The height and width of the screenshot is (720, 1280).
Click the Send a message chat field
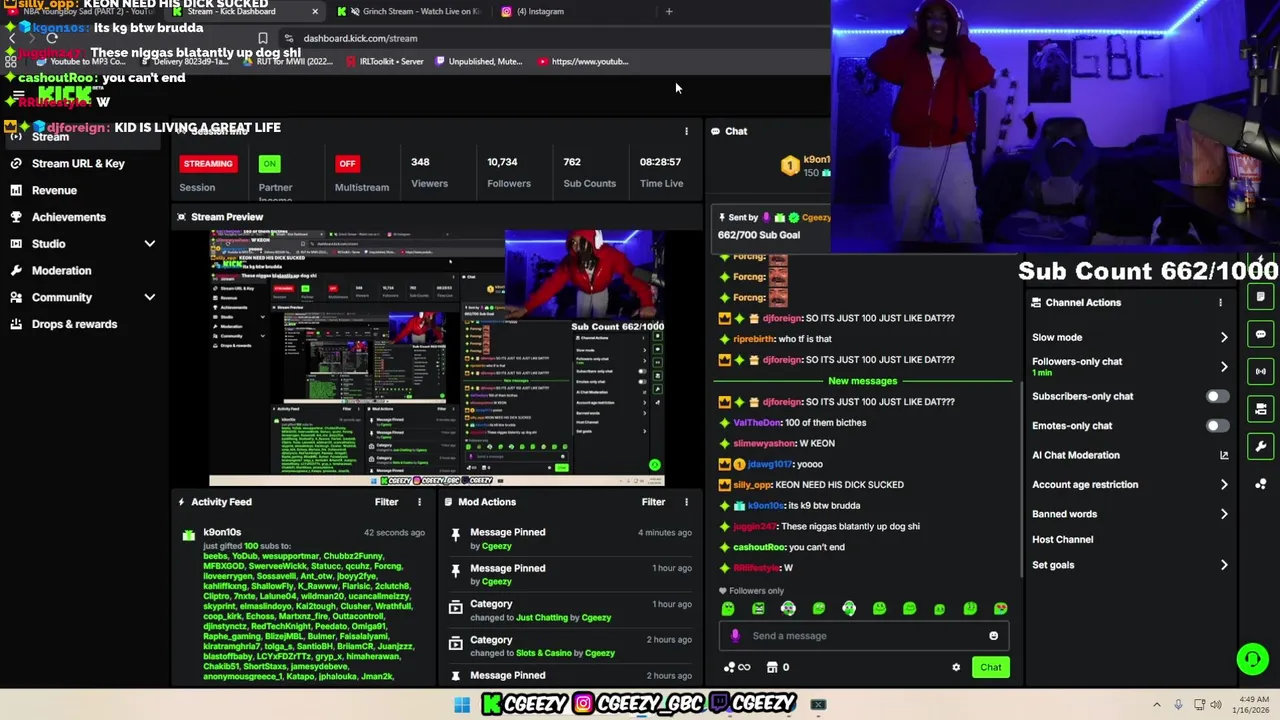click(866, 636)
